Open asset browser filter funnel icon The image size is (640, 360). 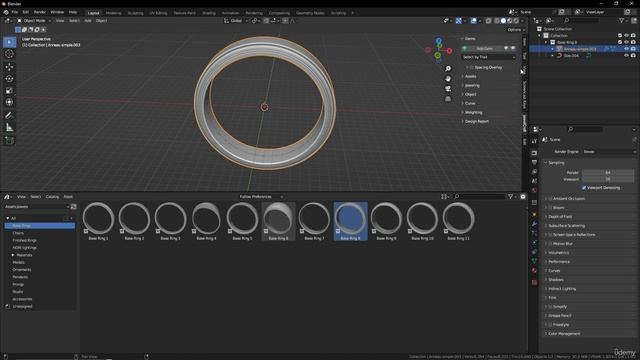pyautogui.click(x=510, y=197)
